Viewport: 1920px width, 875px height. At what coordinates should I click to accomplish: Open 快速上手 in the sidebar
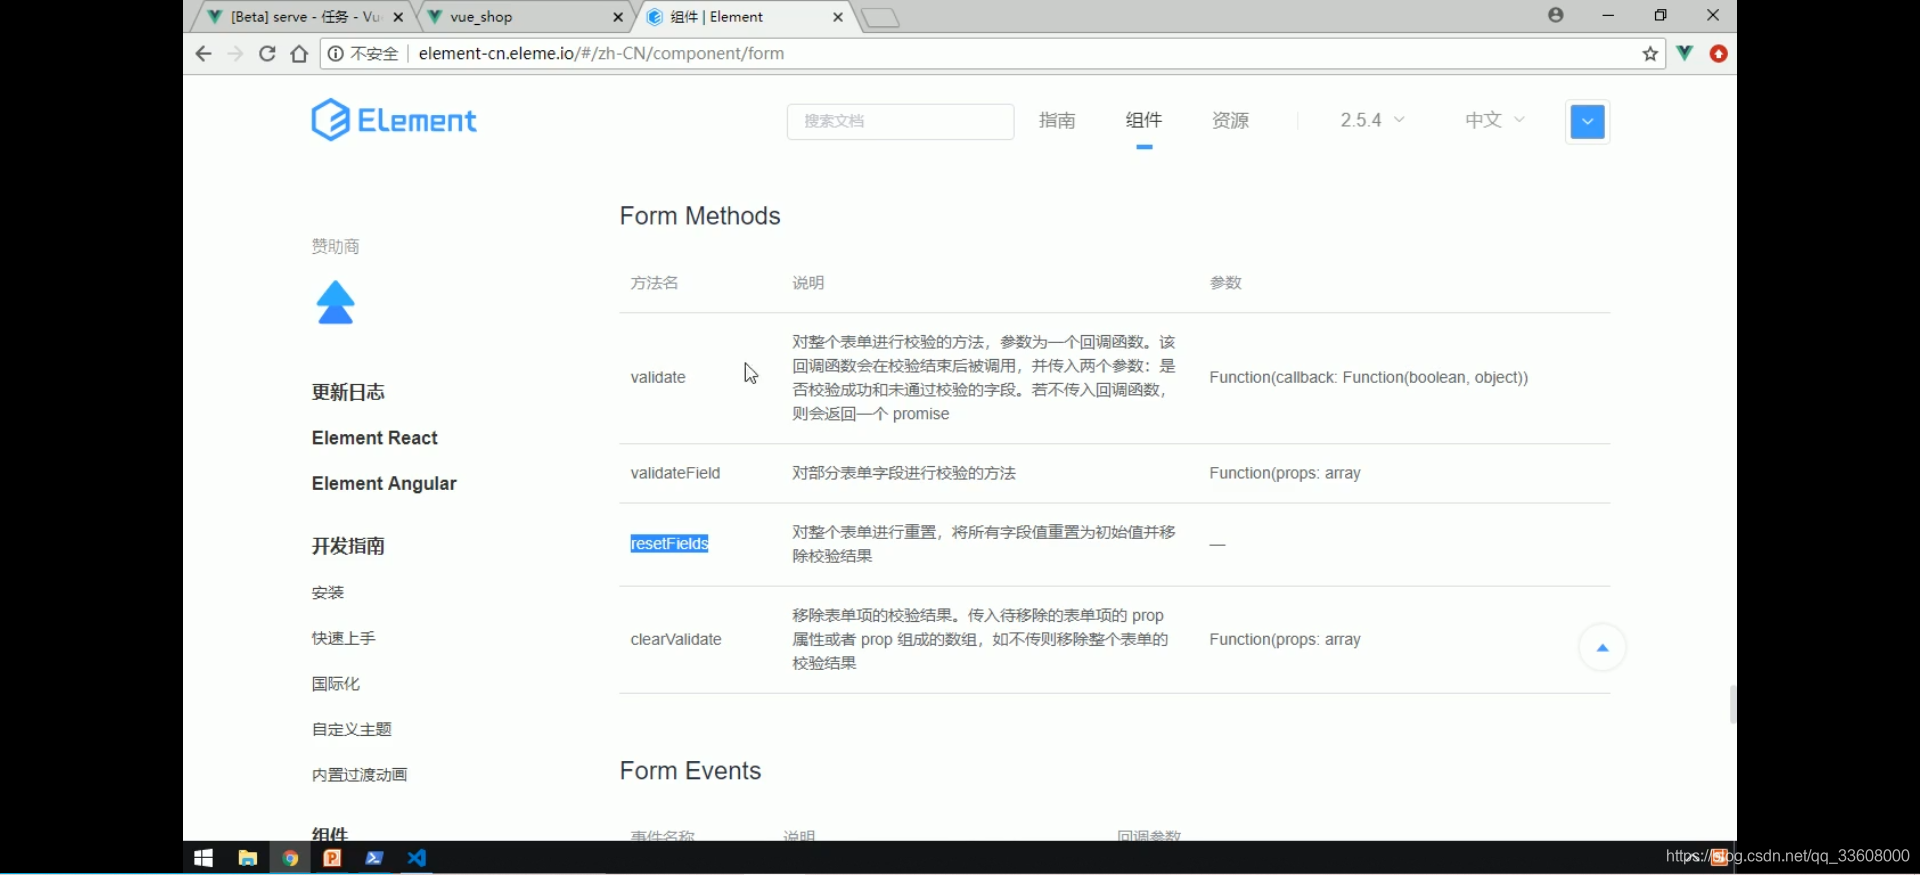point(344,638)
